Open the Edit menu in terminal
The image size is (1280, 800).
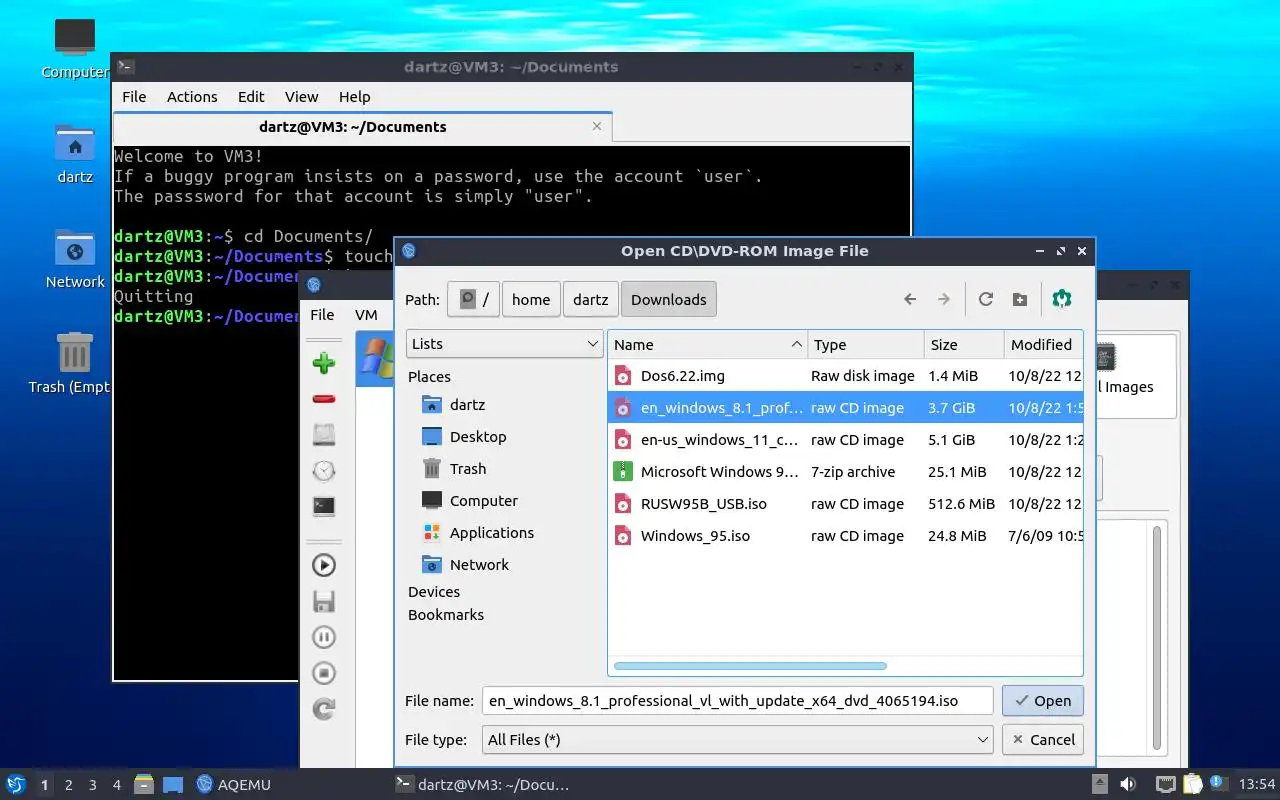point(251,97)
